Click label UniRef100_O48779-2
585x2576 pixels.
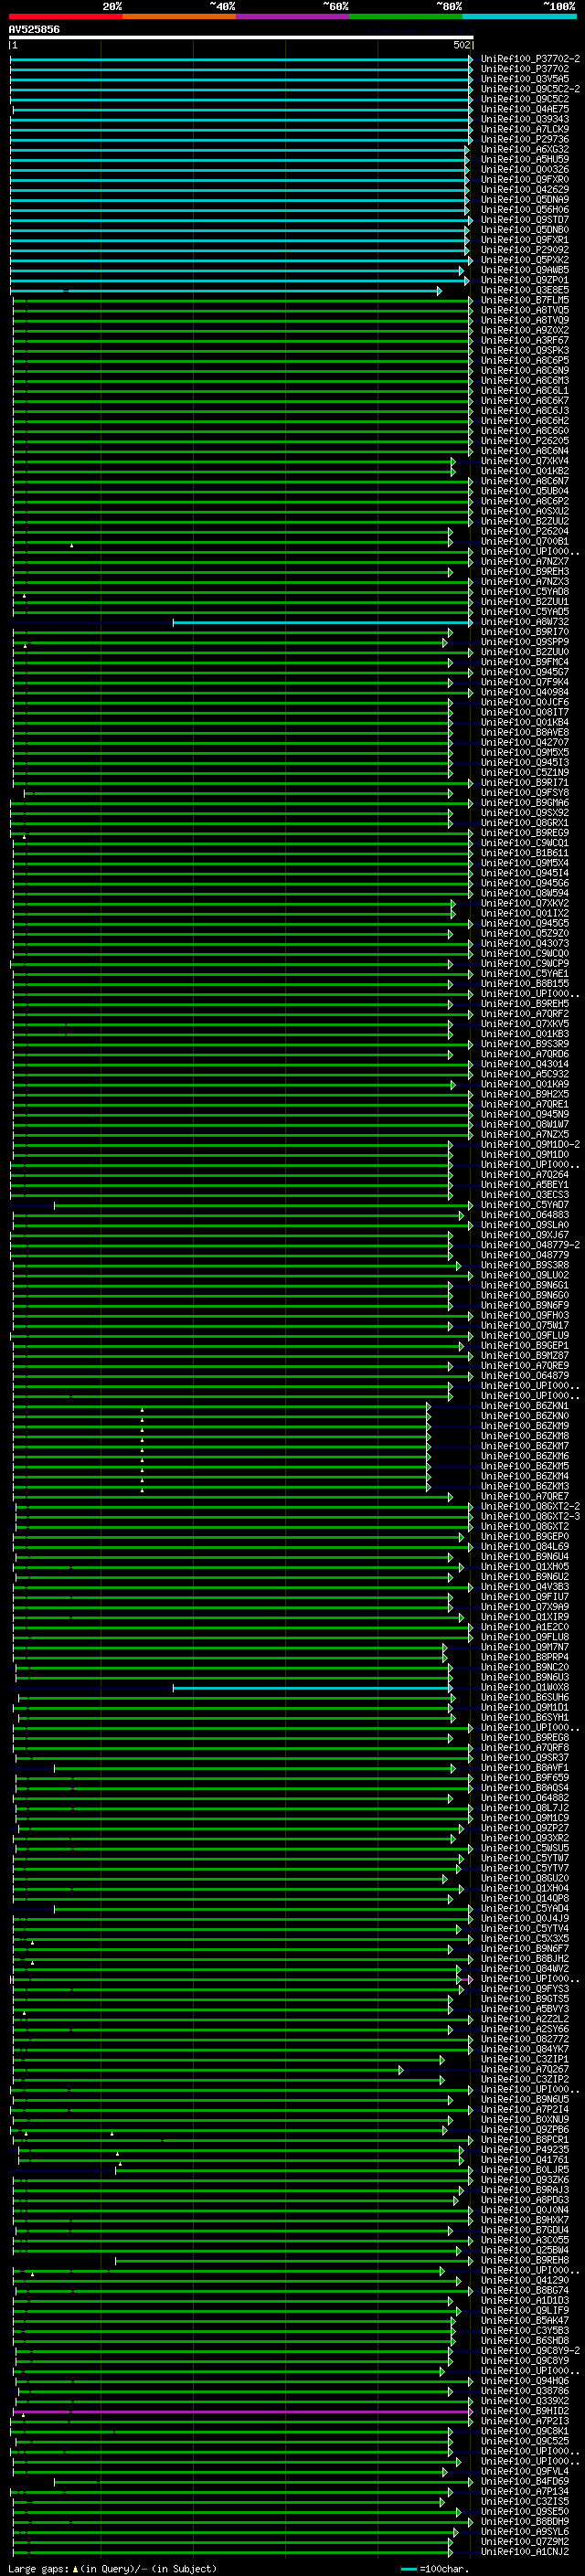coord(530,1245)
